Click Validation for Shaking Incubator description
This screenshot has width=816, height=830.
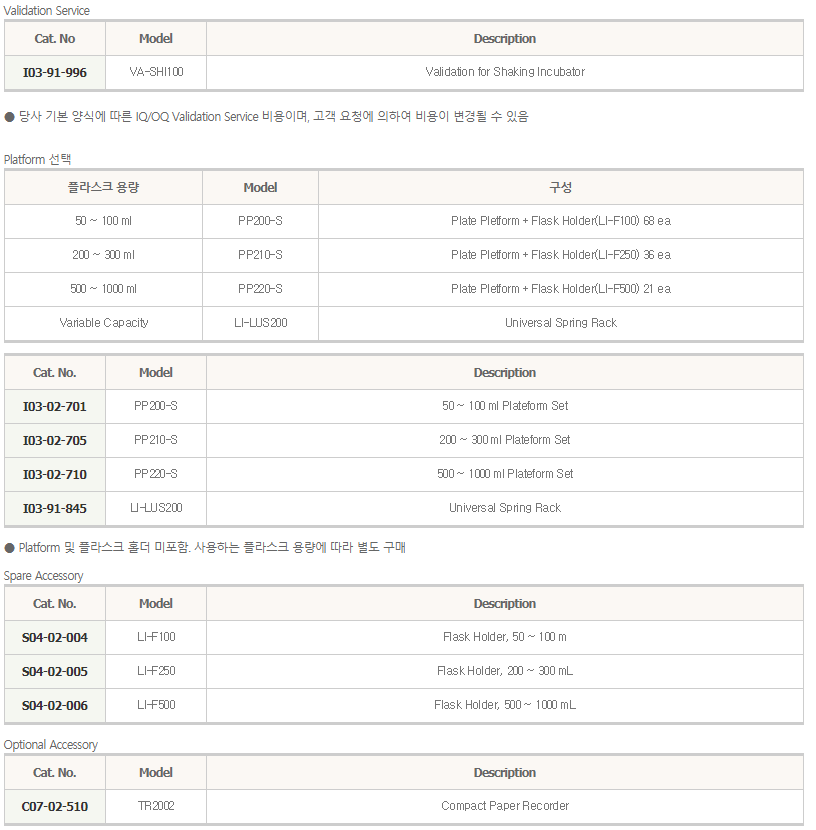click(x=505, y=72)
